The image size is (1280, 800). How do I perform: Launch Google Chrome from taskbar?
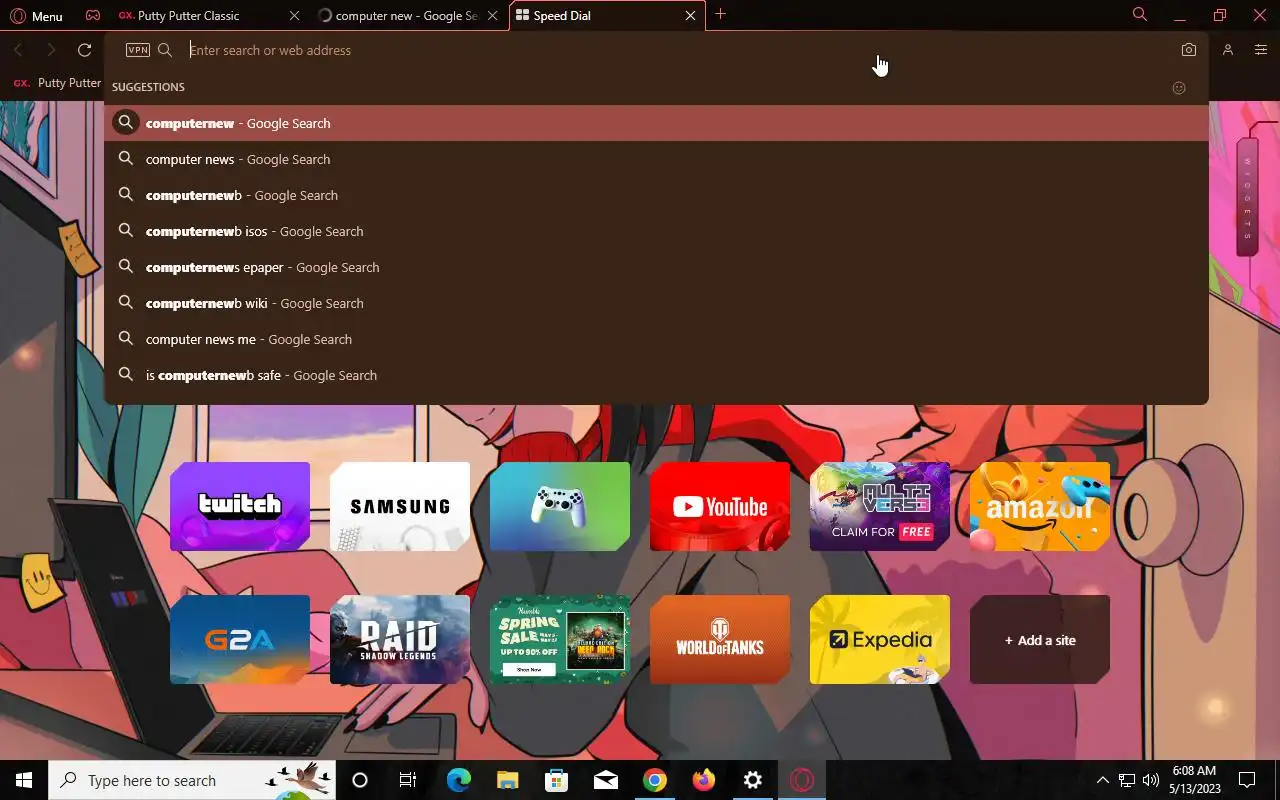(x=655, y=780)
